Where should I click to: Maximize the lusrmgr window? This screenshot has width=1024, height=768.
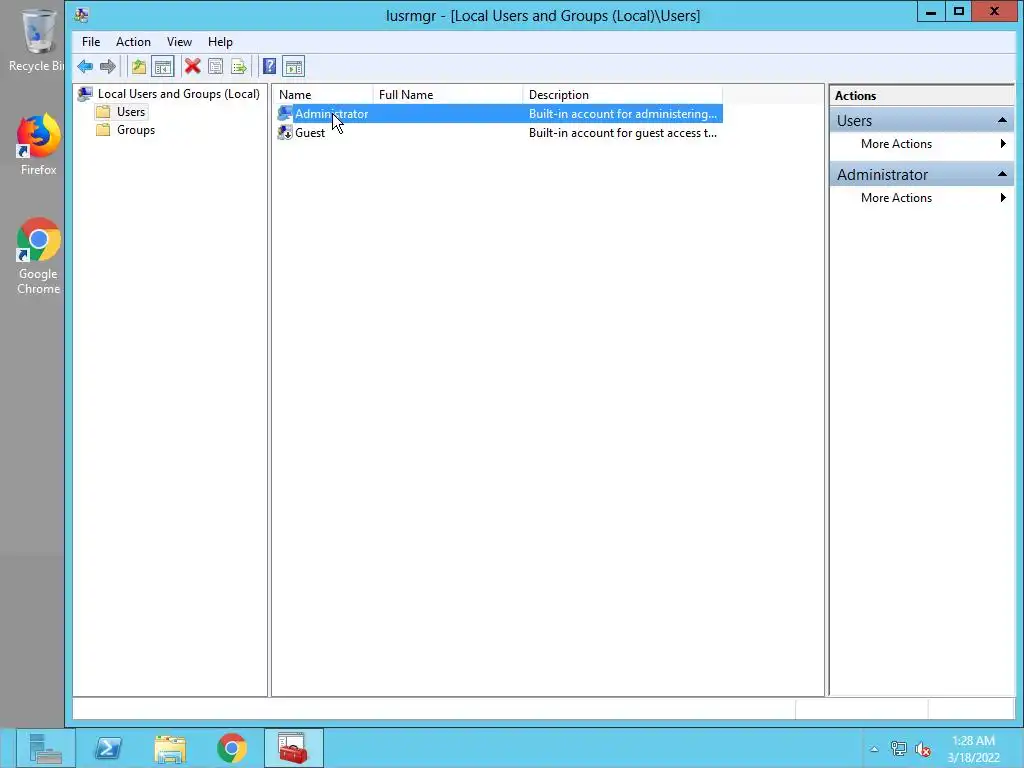click(x=958, y=11)
